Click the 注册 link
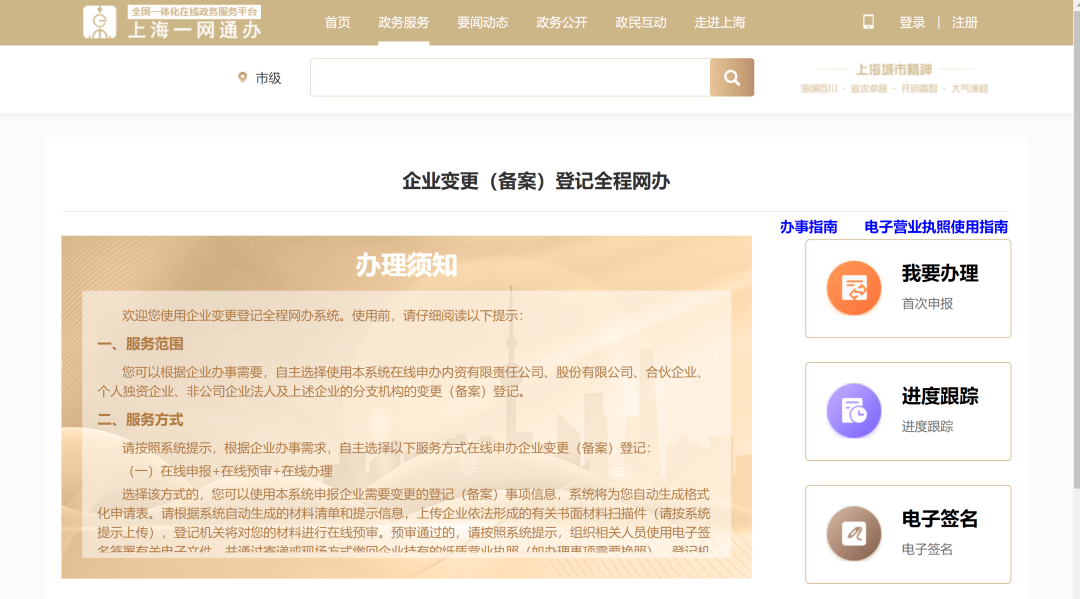 click(x=965, y=22)
